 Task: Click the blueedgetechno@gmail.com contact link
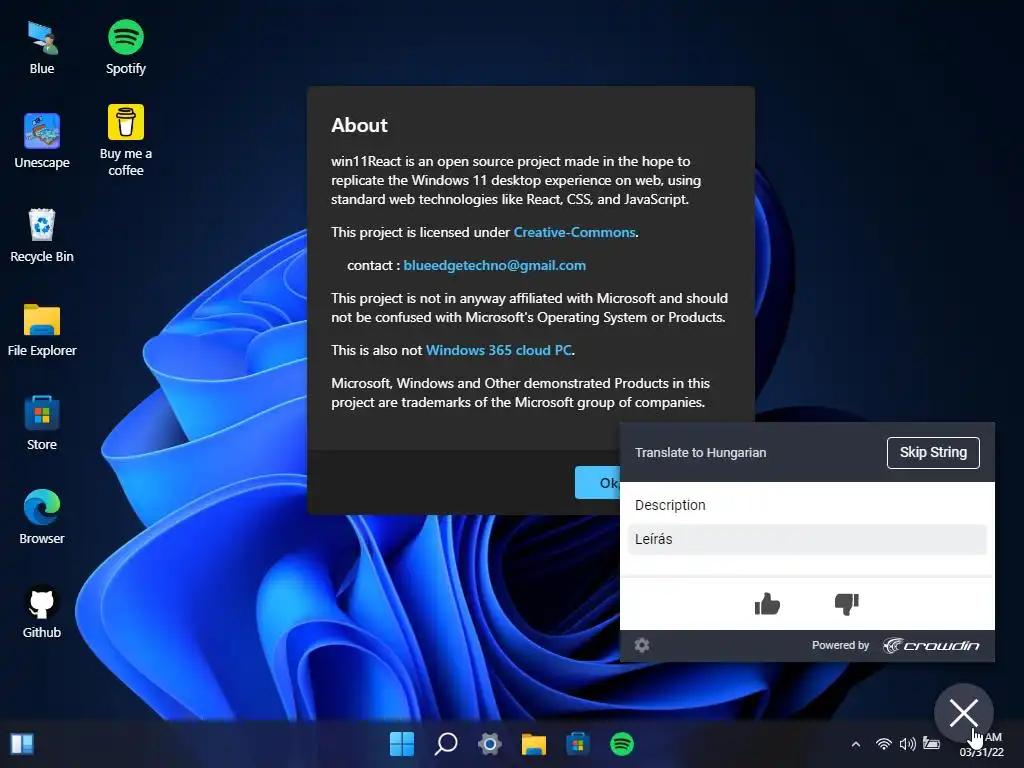click(x=494, y=265)
